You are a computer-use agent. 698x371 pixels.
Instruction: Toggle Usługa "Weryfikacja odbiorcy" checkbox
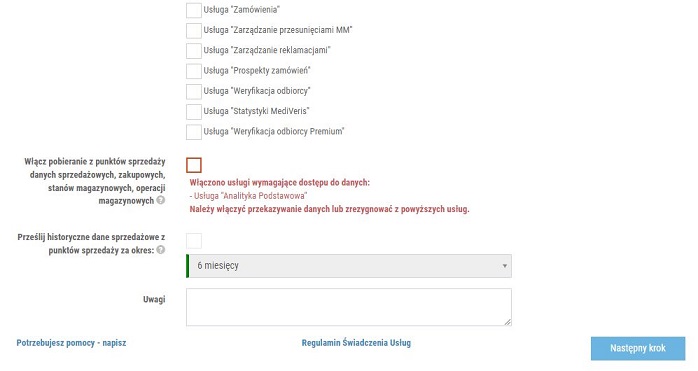pos(194,91)
